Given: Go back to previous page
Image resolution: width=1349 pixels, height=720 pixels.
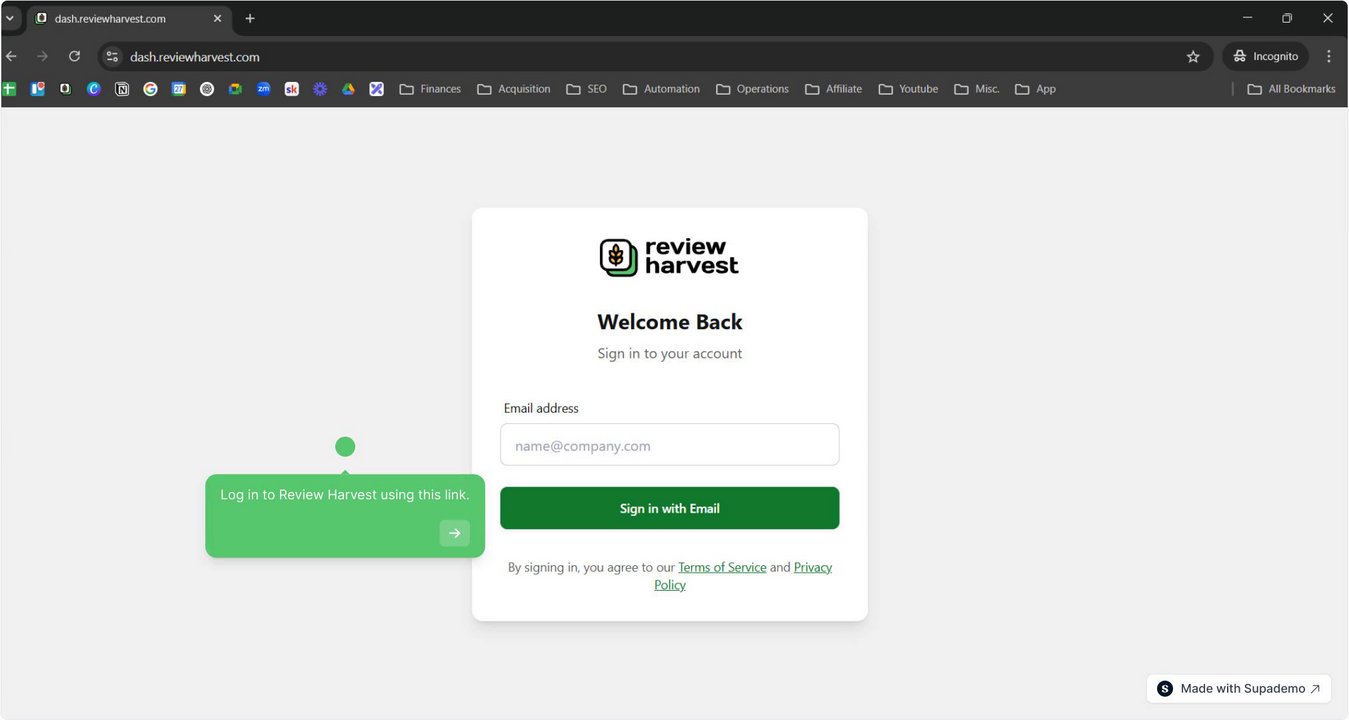Looking at the screenshot, I should pyautogui.click(x=11, y=57).
